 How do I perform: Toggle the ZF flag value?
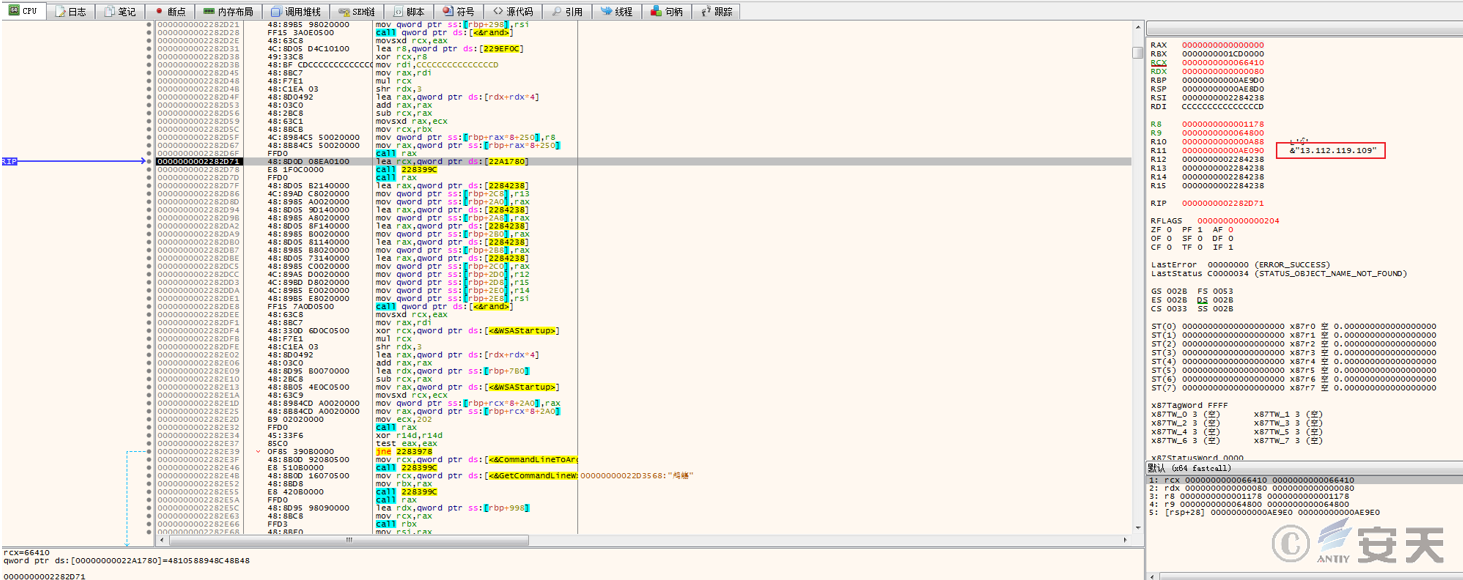[1168, 229]
